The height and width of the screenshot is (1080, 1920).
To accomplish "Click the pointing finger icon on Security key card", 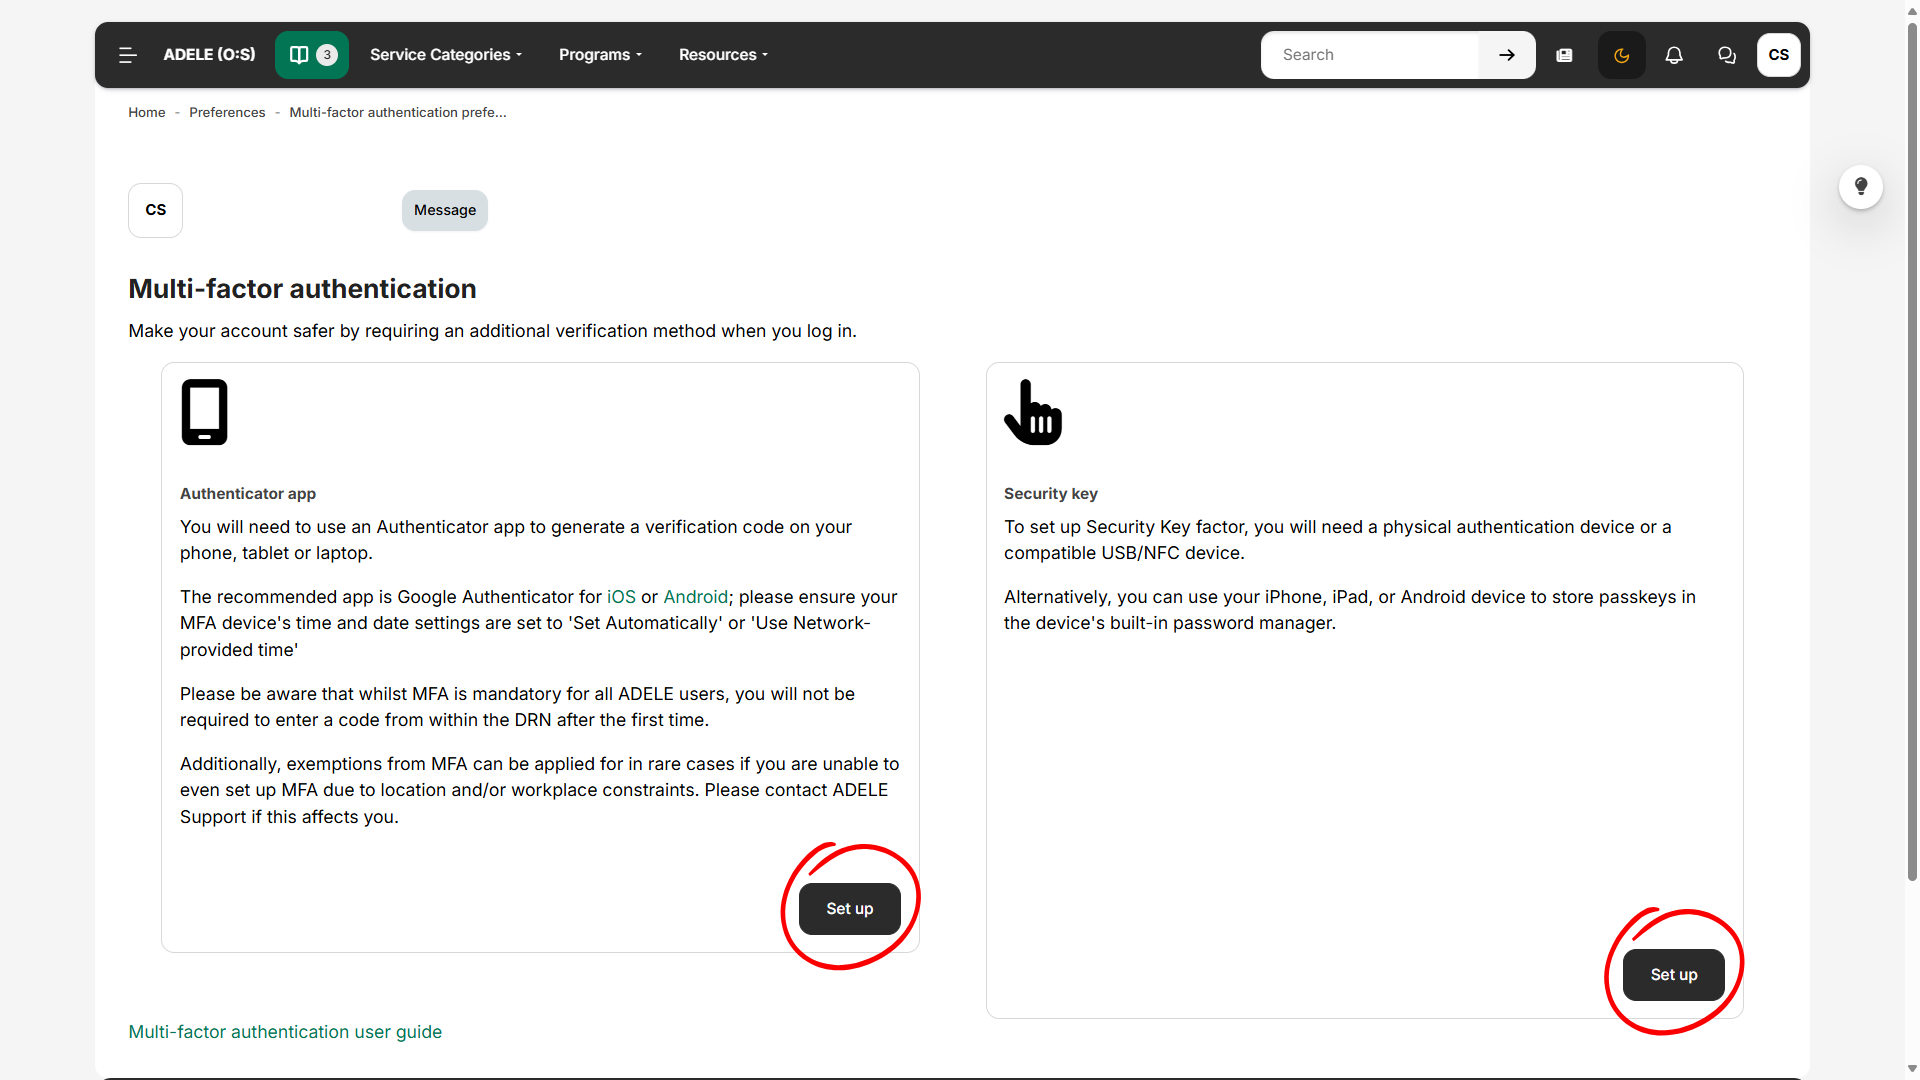I will click(1033, 411).
